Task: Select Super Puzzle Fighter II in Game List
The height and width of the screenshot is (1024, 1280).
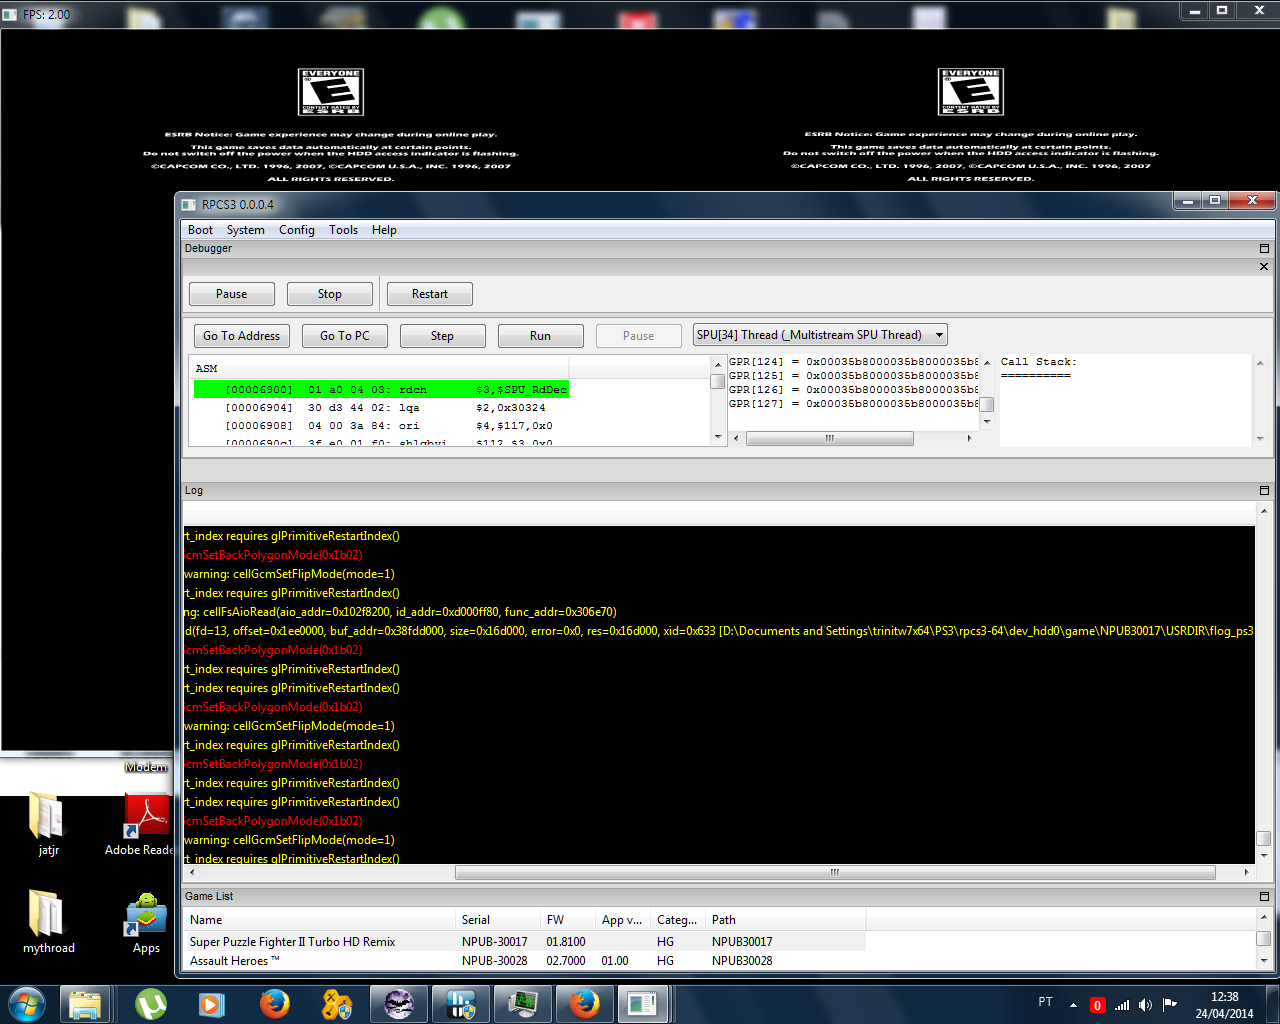Action: (292, 942)
